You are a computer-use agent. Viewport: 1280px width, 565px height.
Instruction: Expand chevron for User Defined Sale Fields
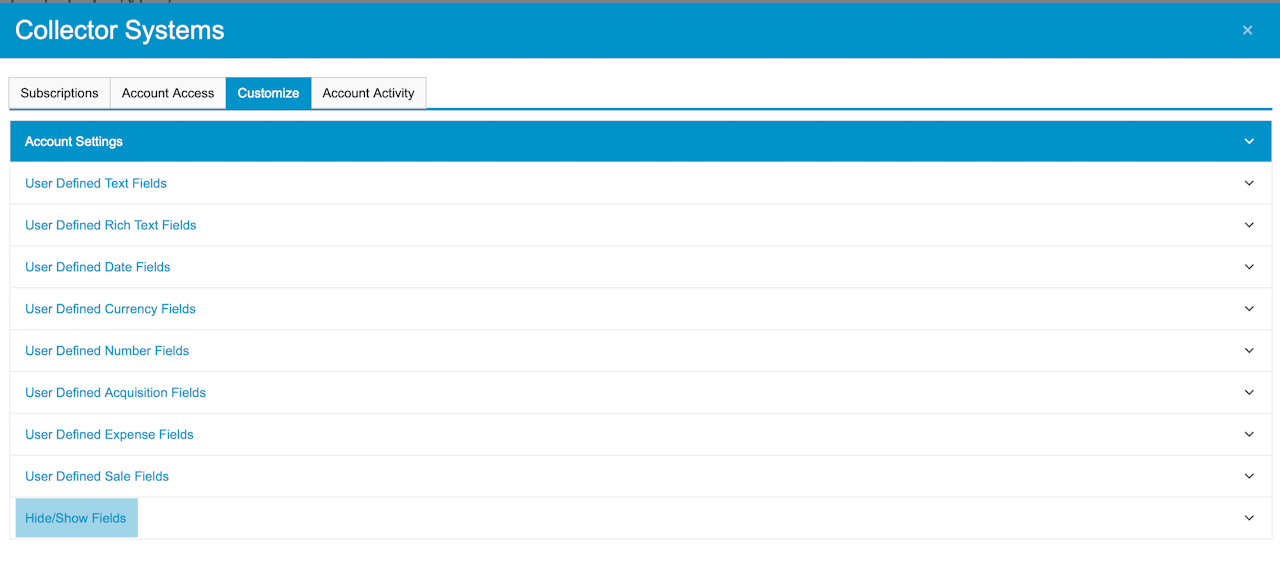1249,476
